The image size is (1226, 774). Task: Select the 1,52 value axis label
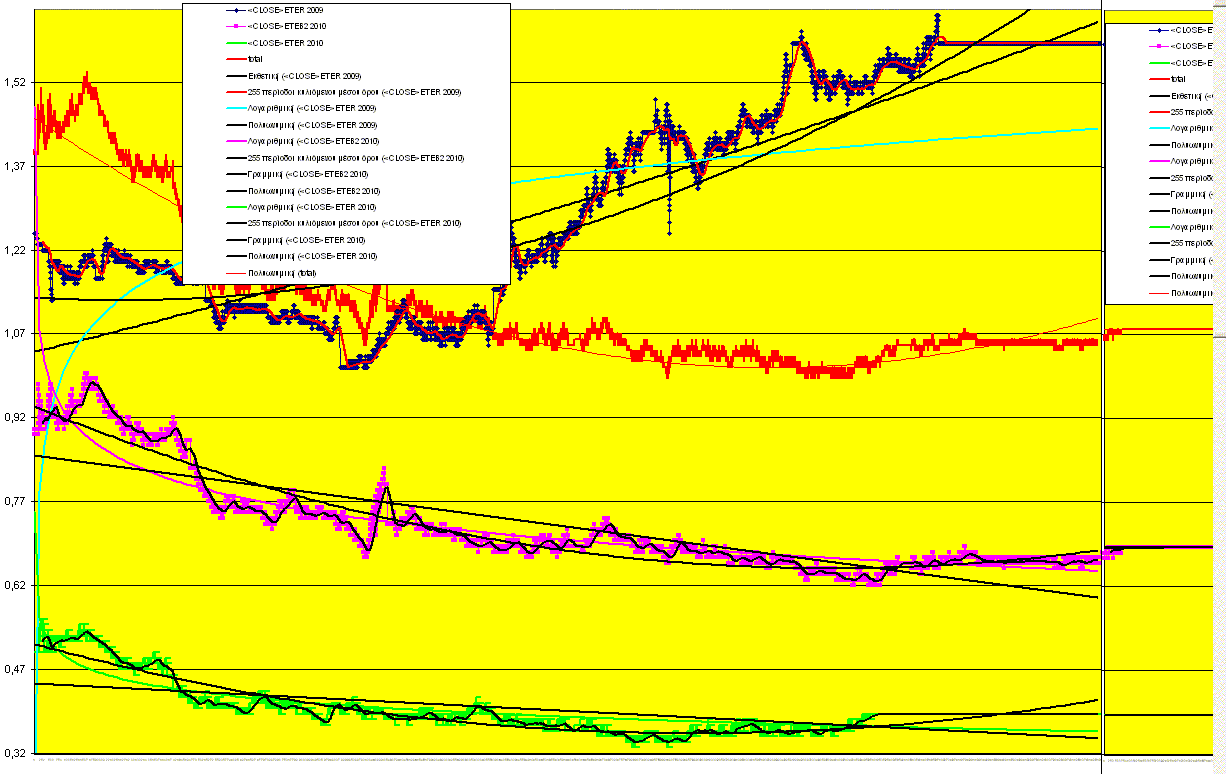coord(15,82)
